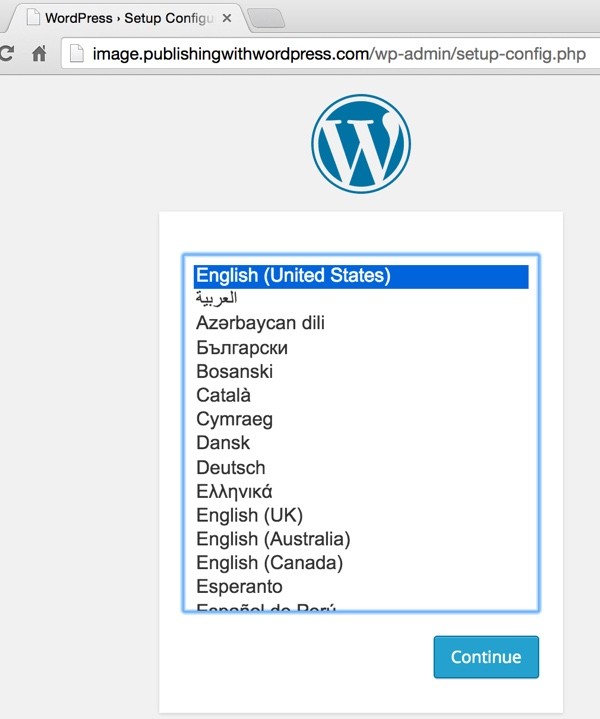600x719 pixels.
Task: Open a new browser tab
Action: (266, 18)
